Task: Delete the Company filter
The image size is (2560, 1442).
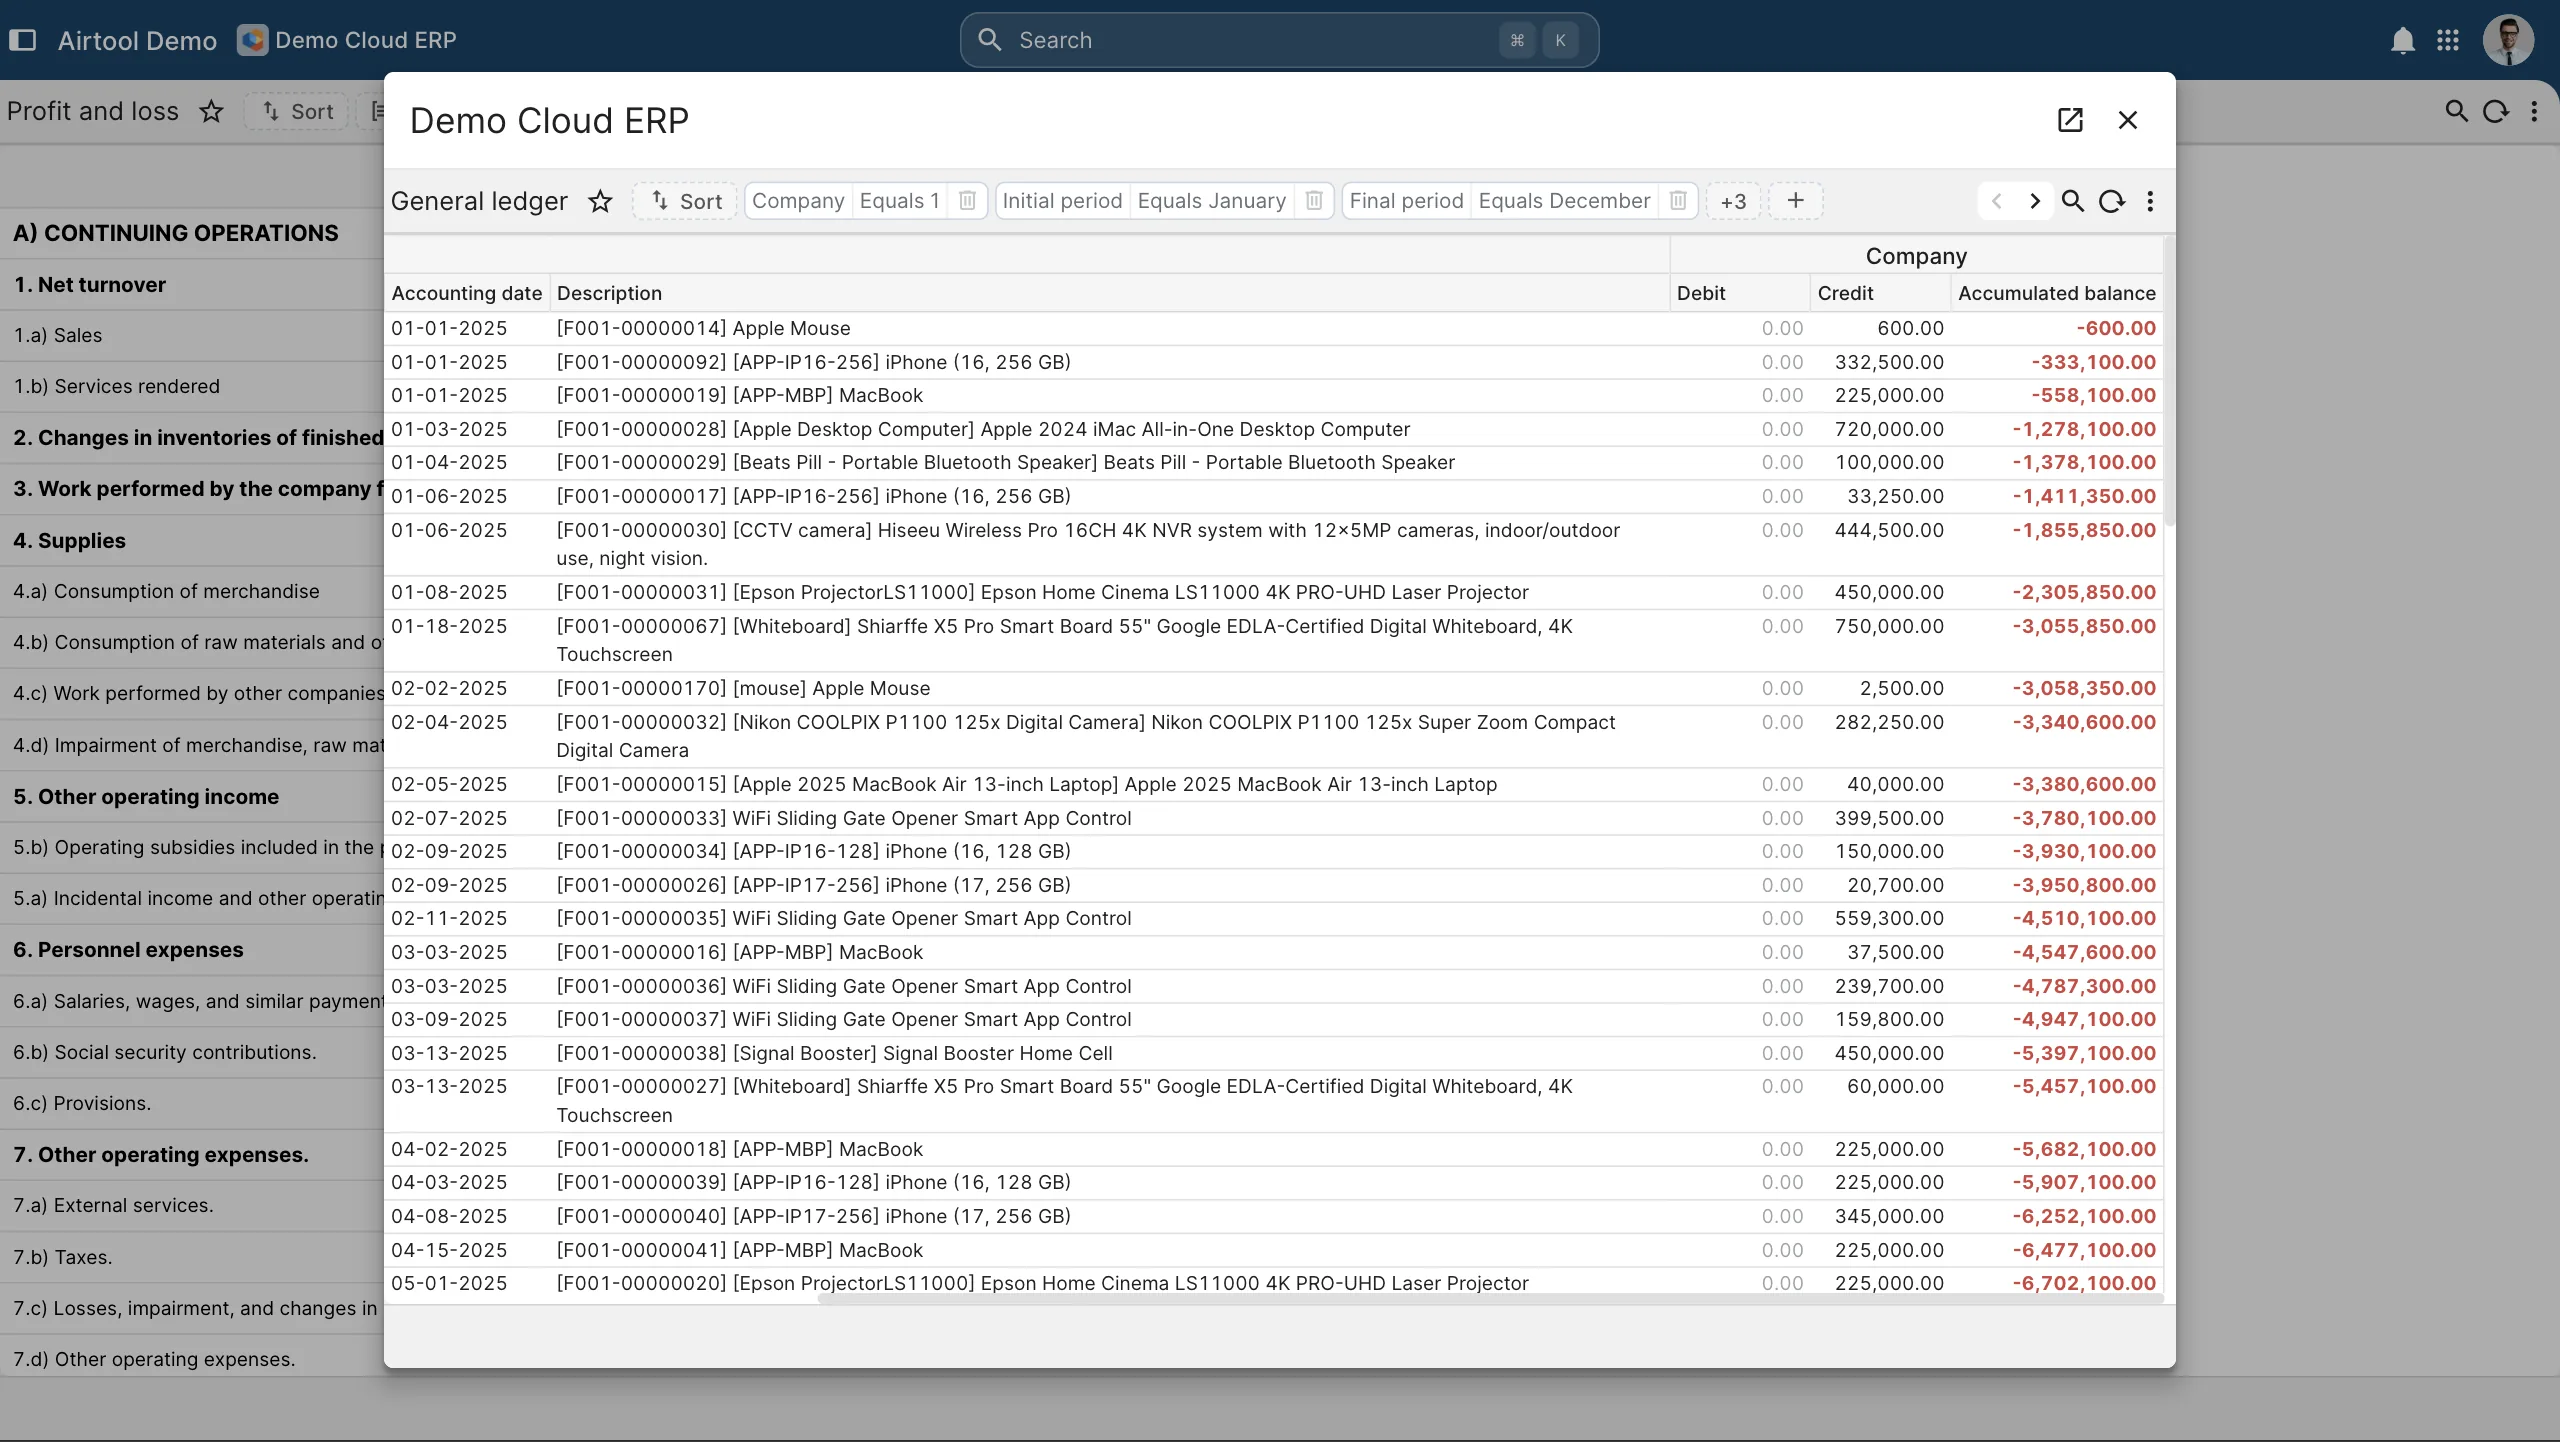Action: pos(967,201)
